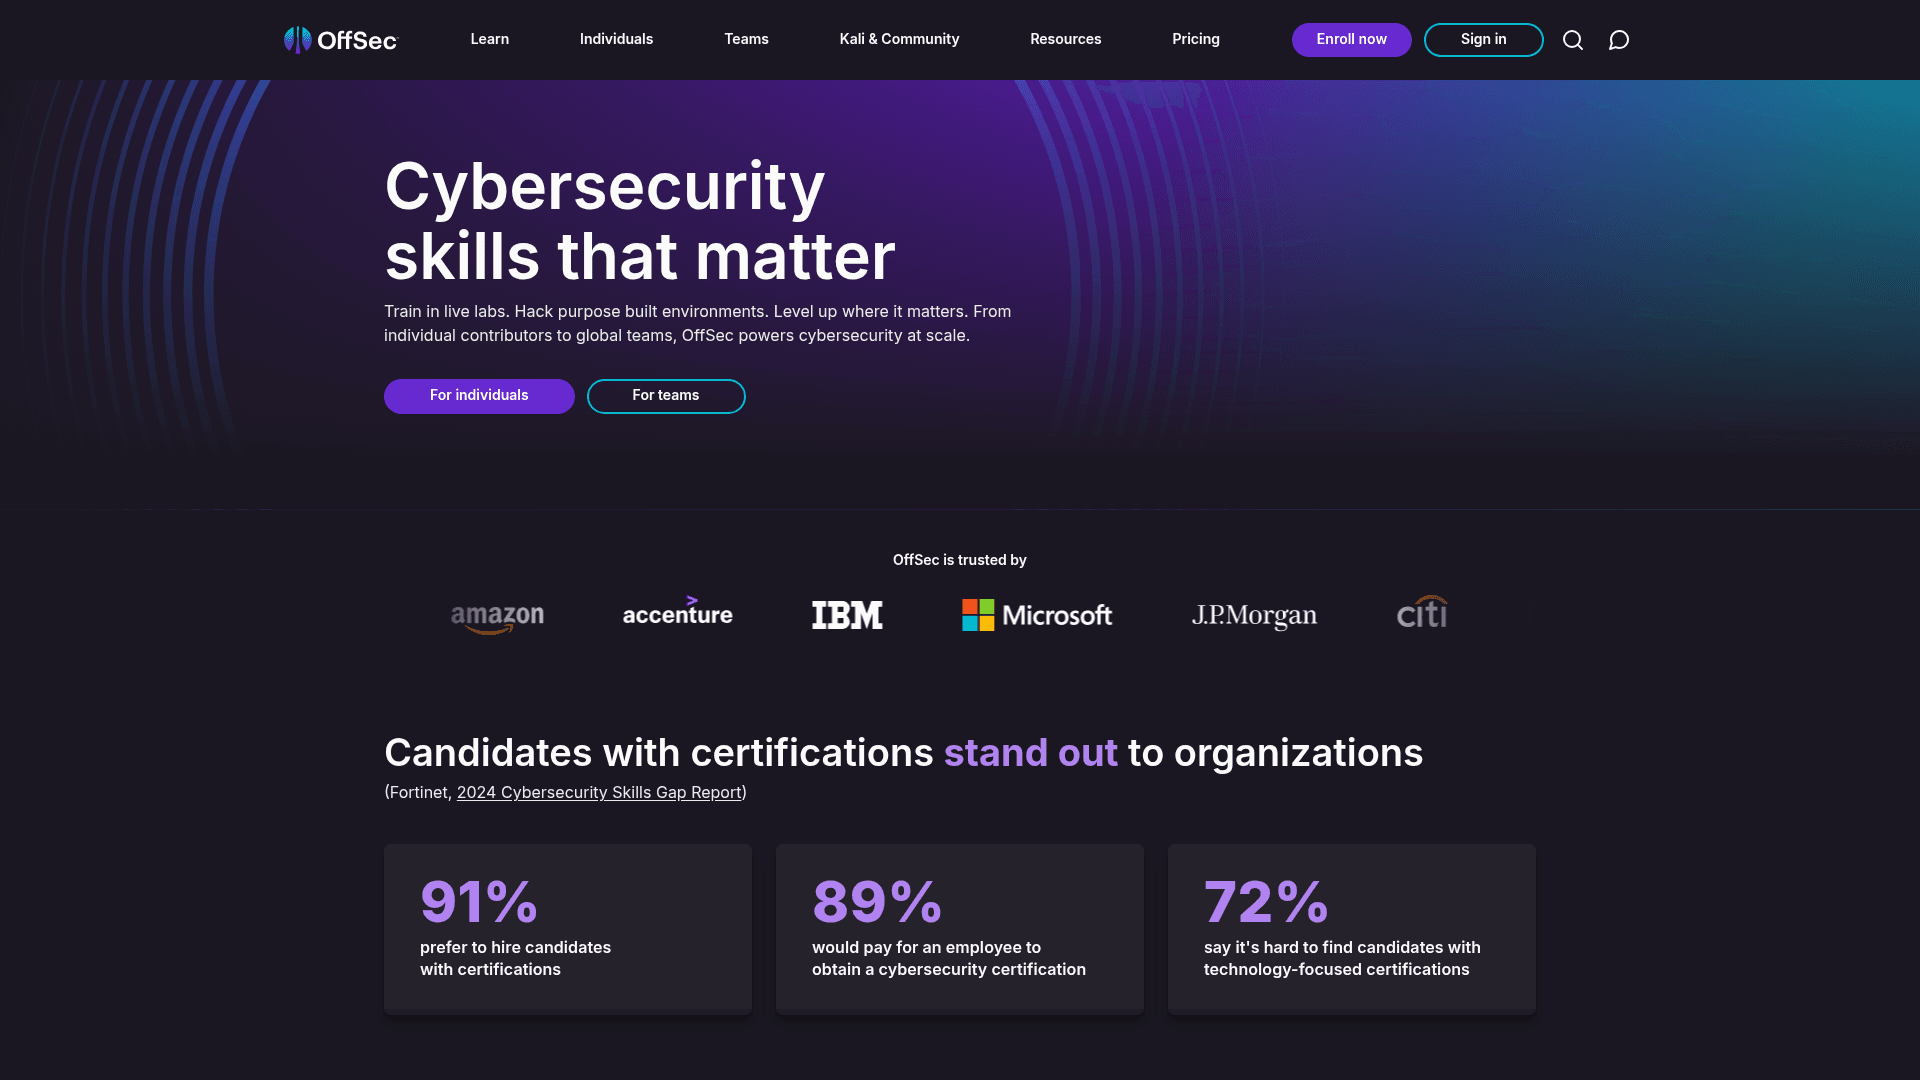Select the Amazon company logo
This screenshot has width=1920, height=1080.
click(497, 615)
